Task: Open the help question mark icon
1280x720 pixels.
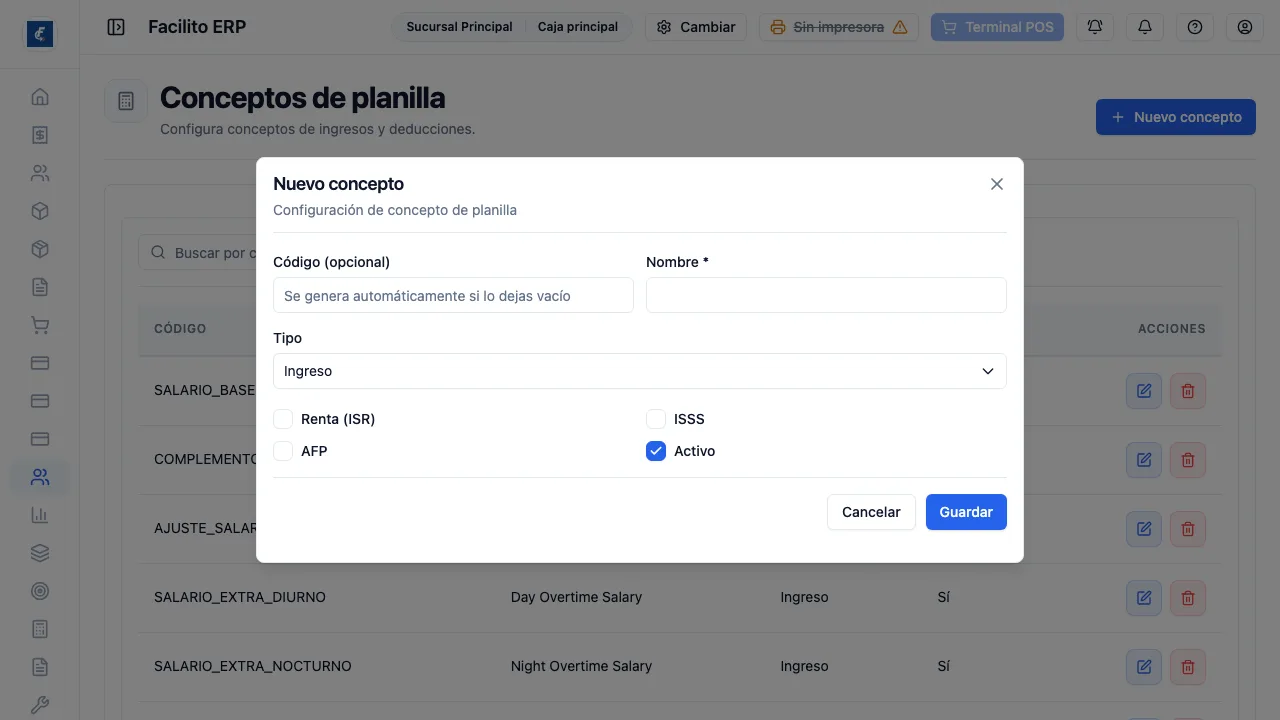Action: pyautogui.click(x=1195, y=27)
